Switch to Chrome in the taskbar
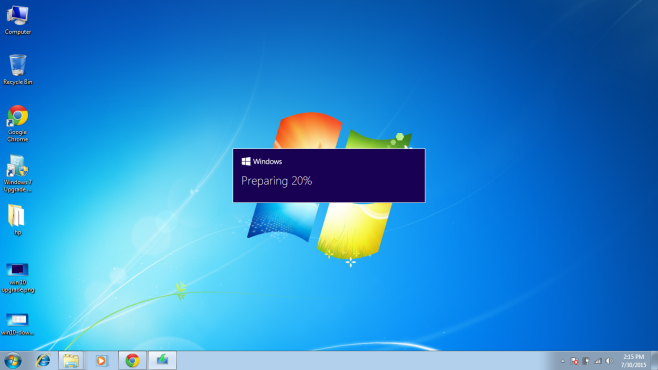 tap(133, 360)
